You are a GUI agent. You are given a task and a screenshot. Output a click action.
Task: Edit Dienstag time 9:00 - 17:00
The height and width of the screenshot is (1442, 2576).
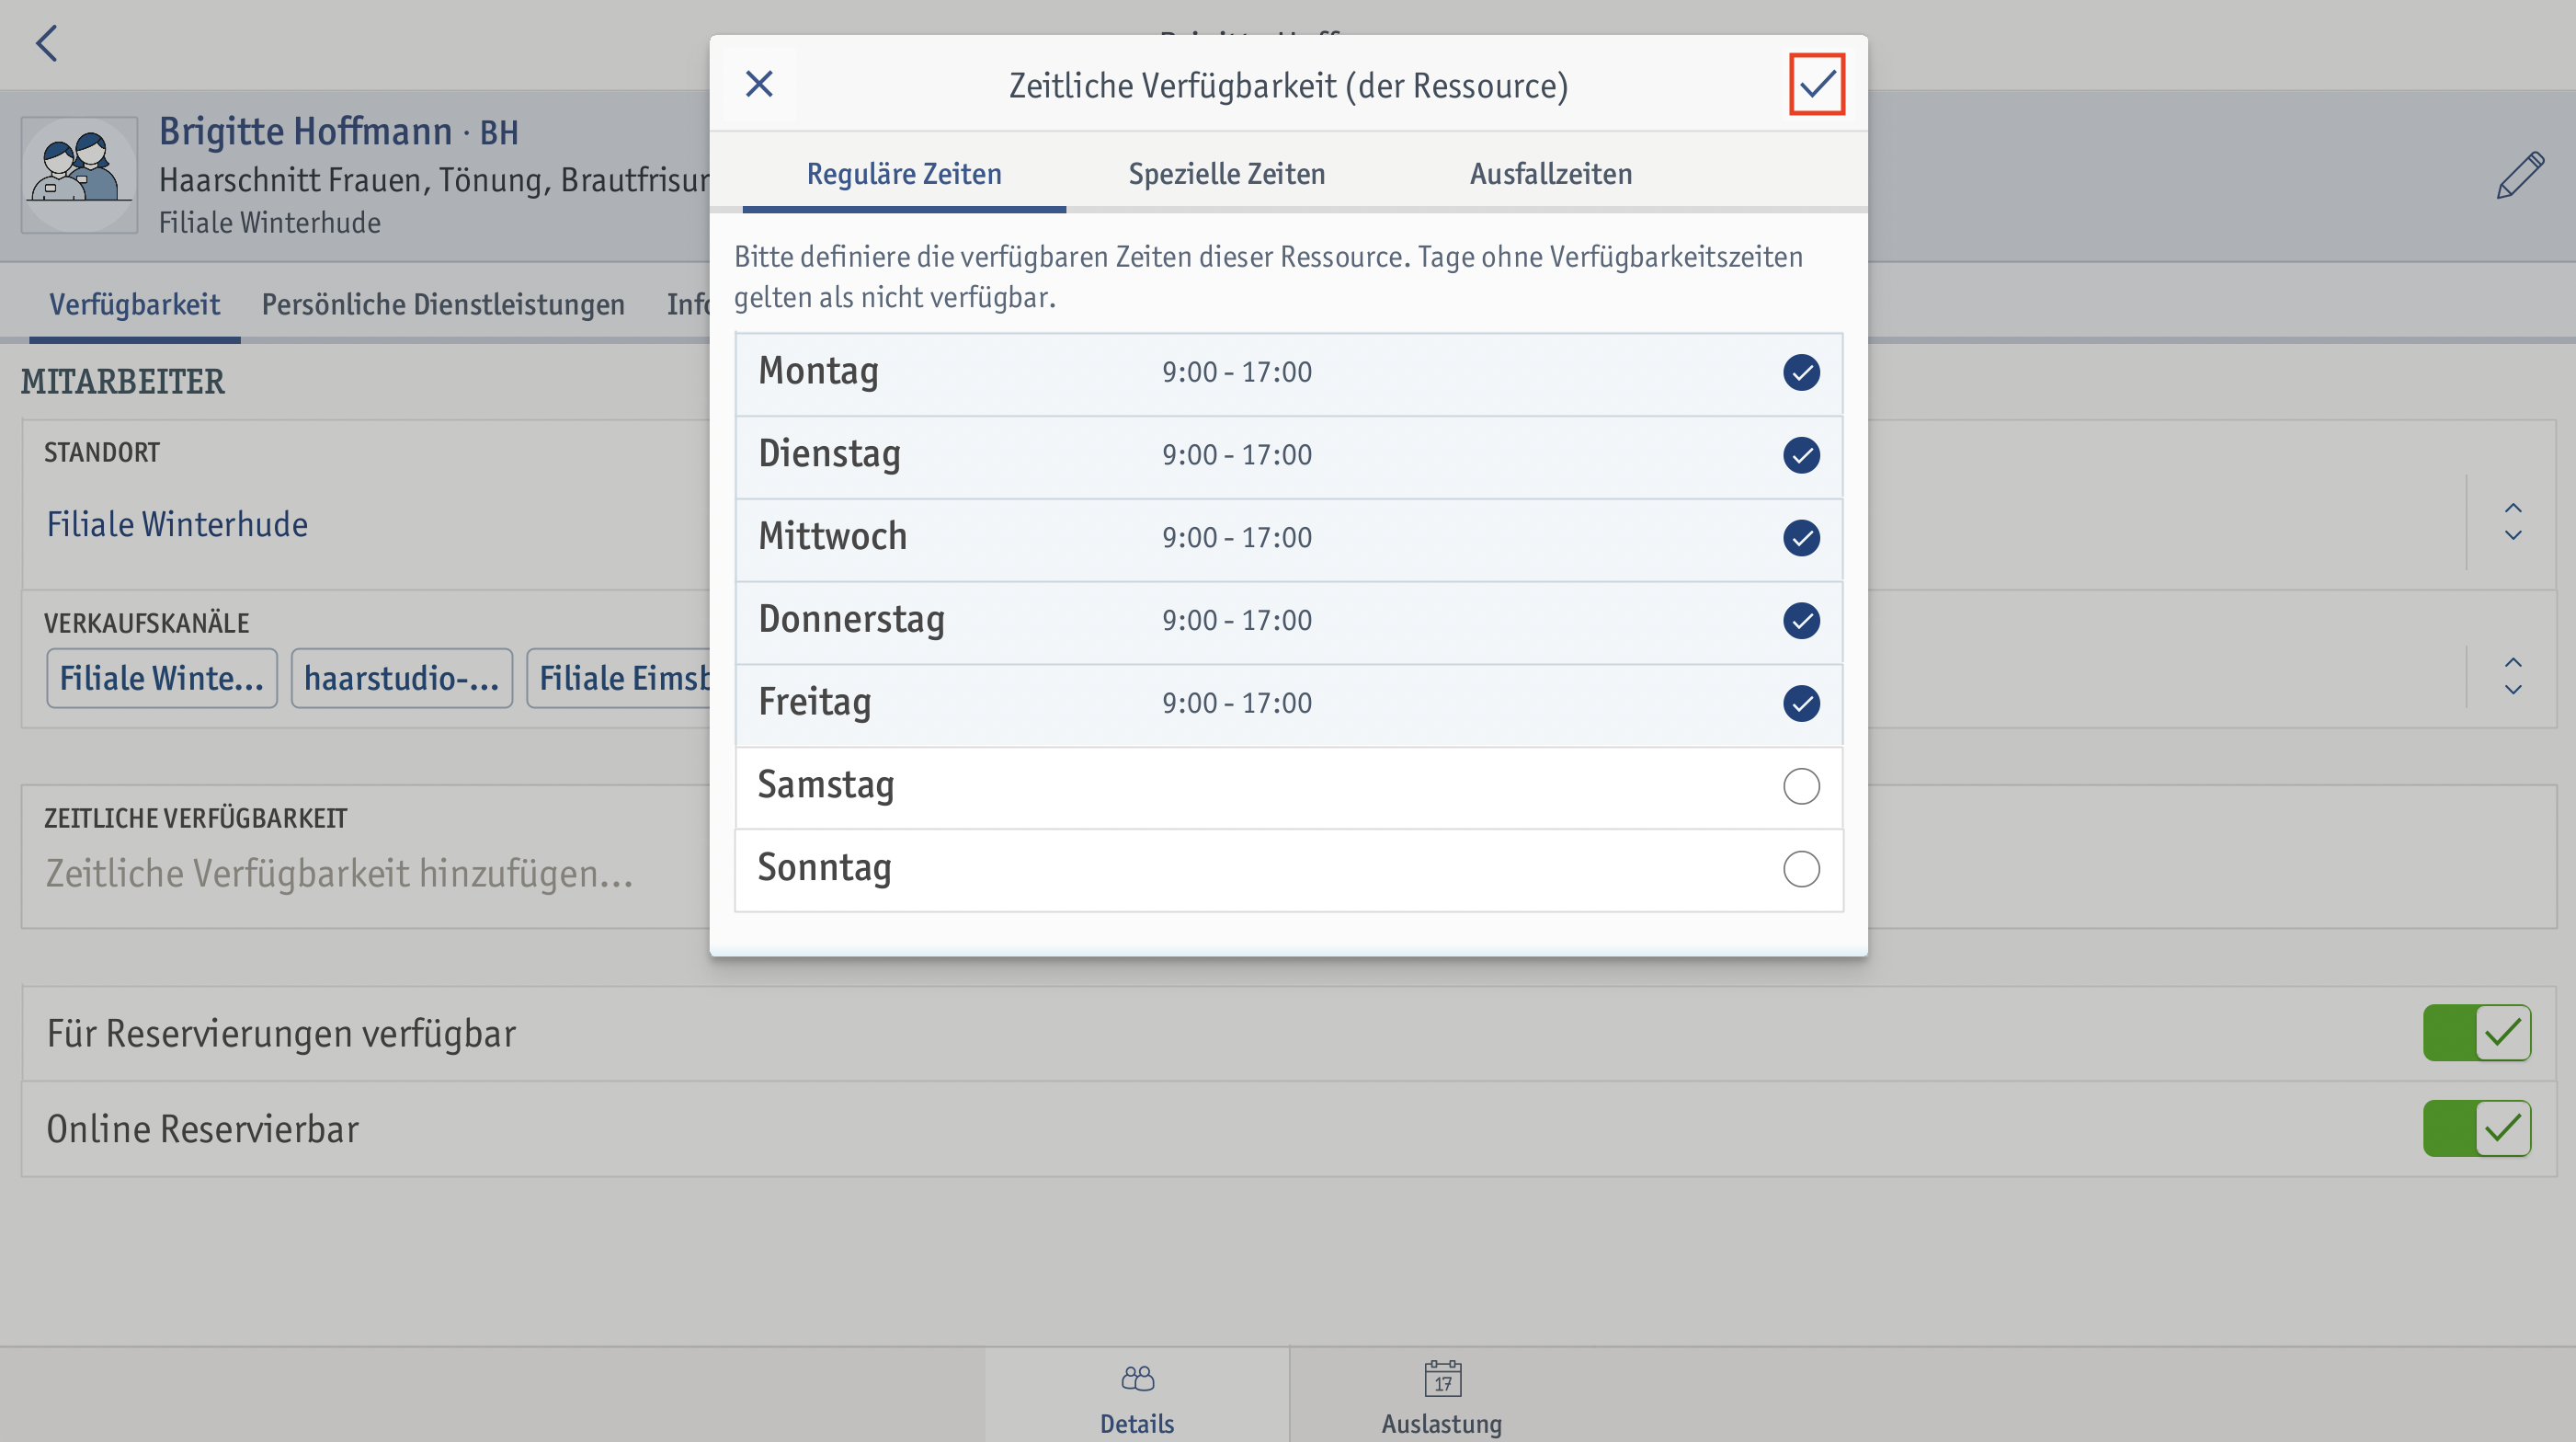pos(1237,455)
